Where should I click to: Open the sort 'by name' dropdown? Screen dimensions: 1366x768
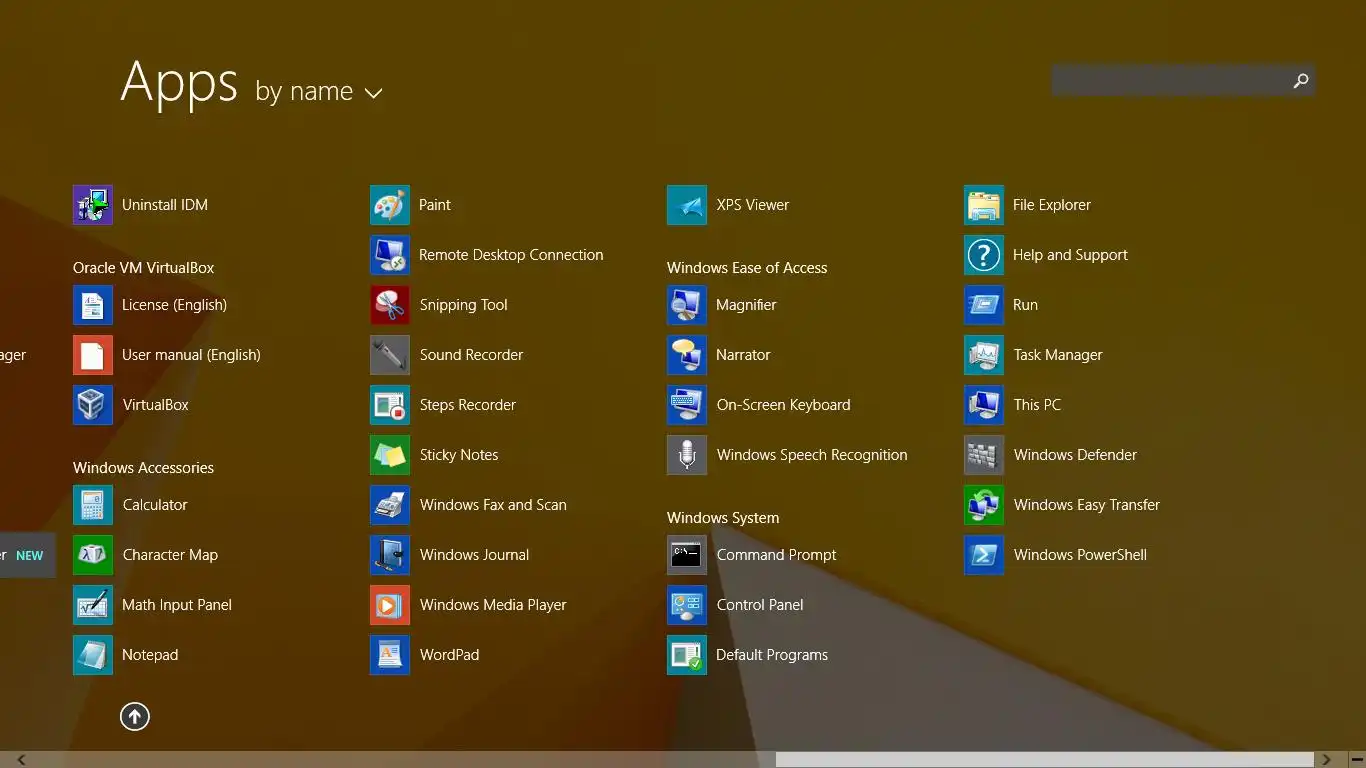[319, 92]
